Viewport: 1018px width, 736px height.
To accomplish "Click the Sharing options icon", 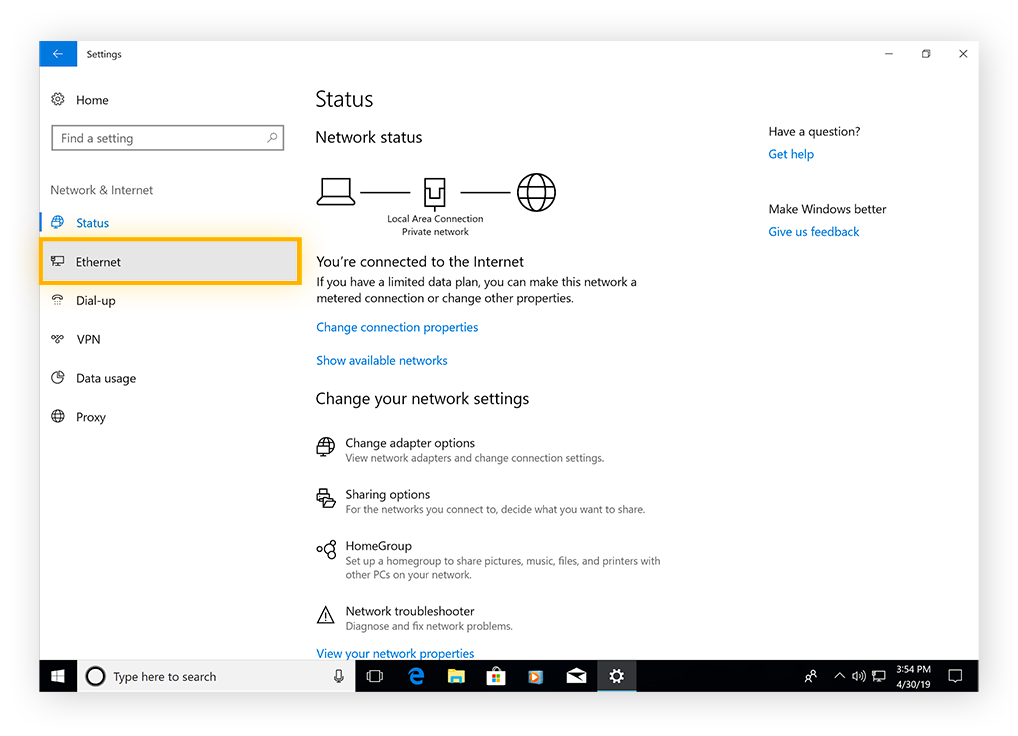I will pos(325,499).
